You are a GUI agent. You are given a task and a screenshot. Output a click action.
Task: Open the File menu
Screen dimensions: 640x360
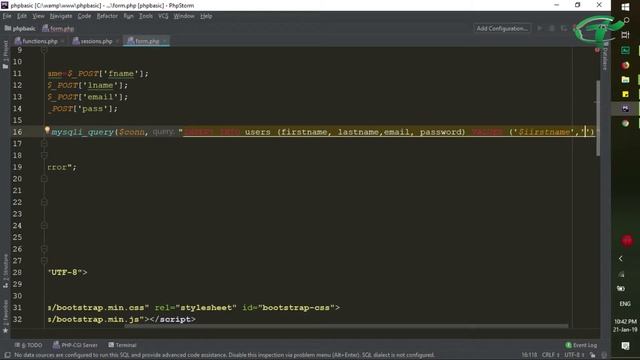tap(7, 16)
